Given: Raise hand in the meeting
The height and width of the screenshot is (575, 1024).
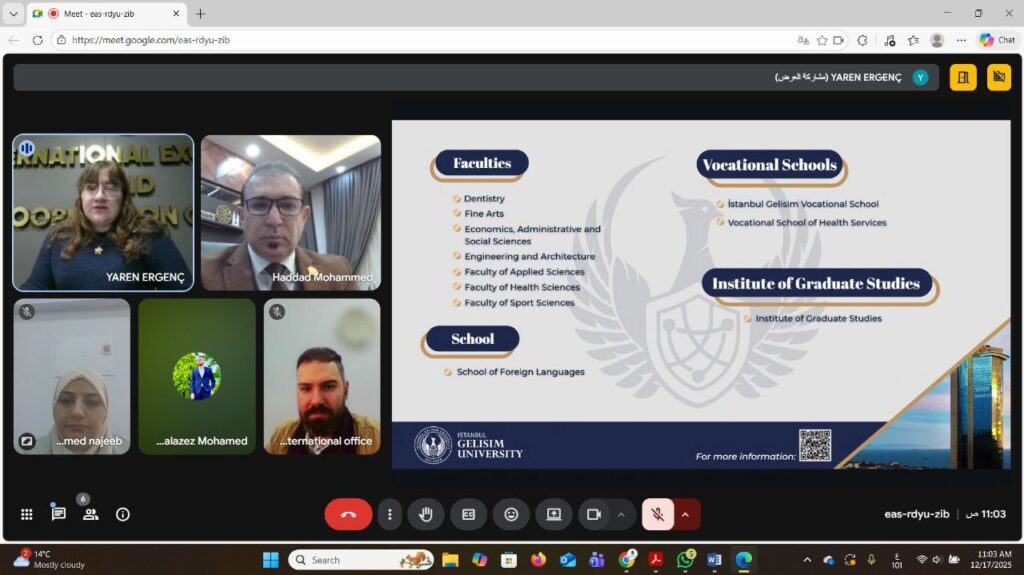Looking at the screenshot, I should click(426, 514).
